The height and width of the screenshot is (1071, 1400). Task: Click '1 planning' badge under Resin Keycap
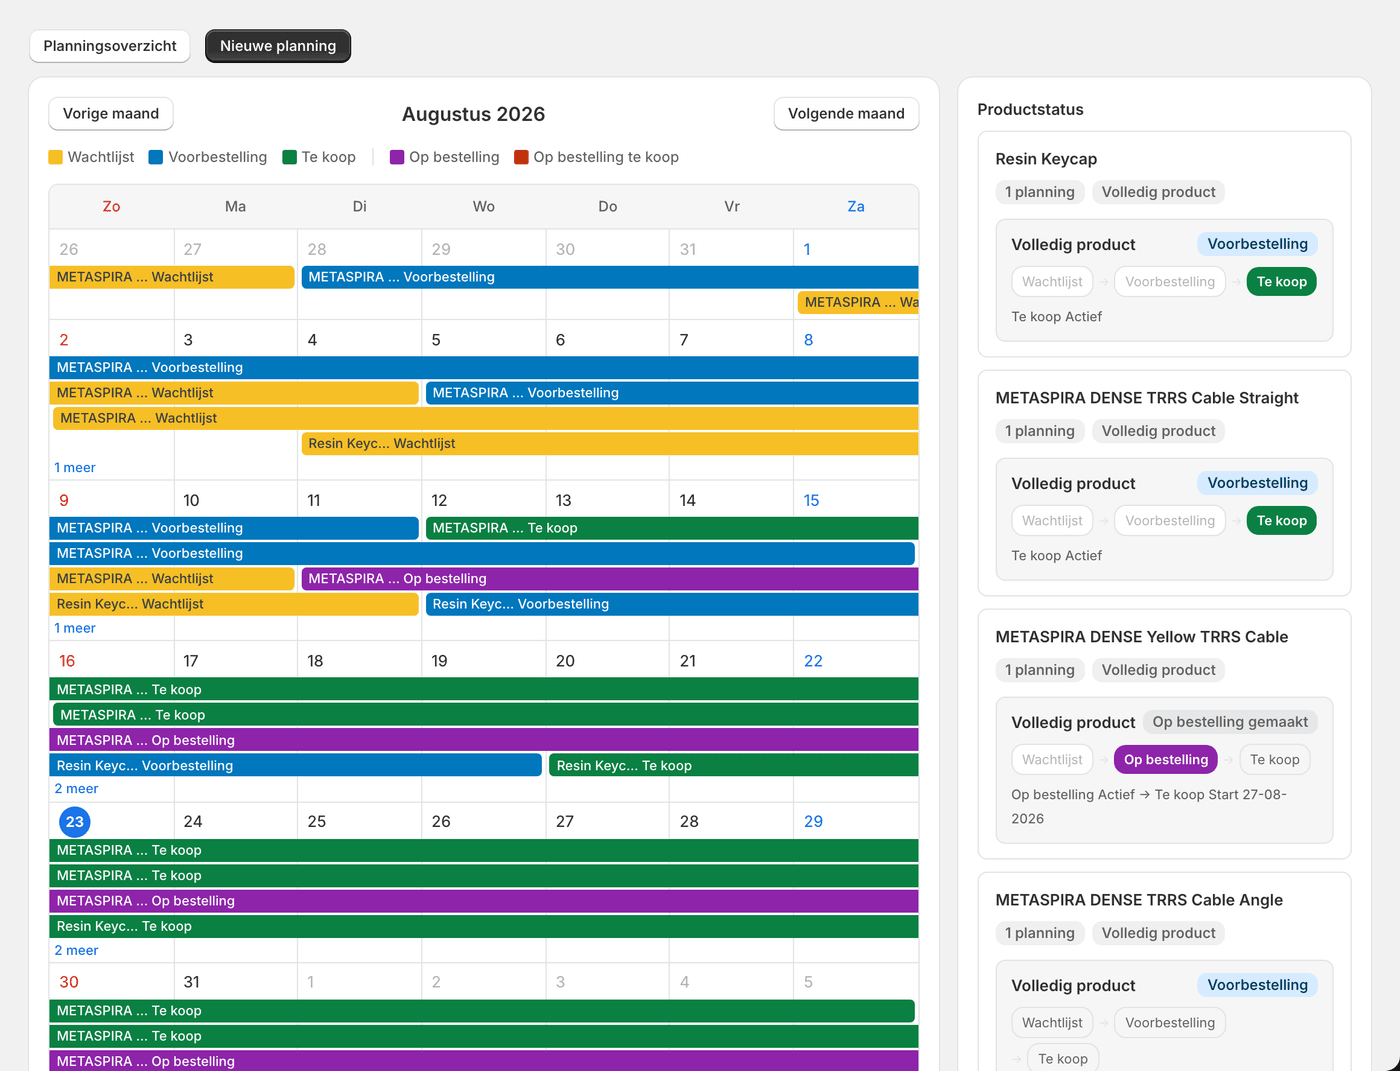tap(1040, 192)
